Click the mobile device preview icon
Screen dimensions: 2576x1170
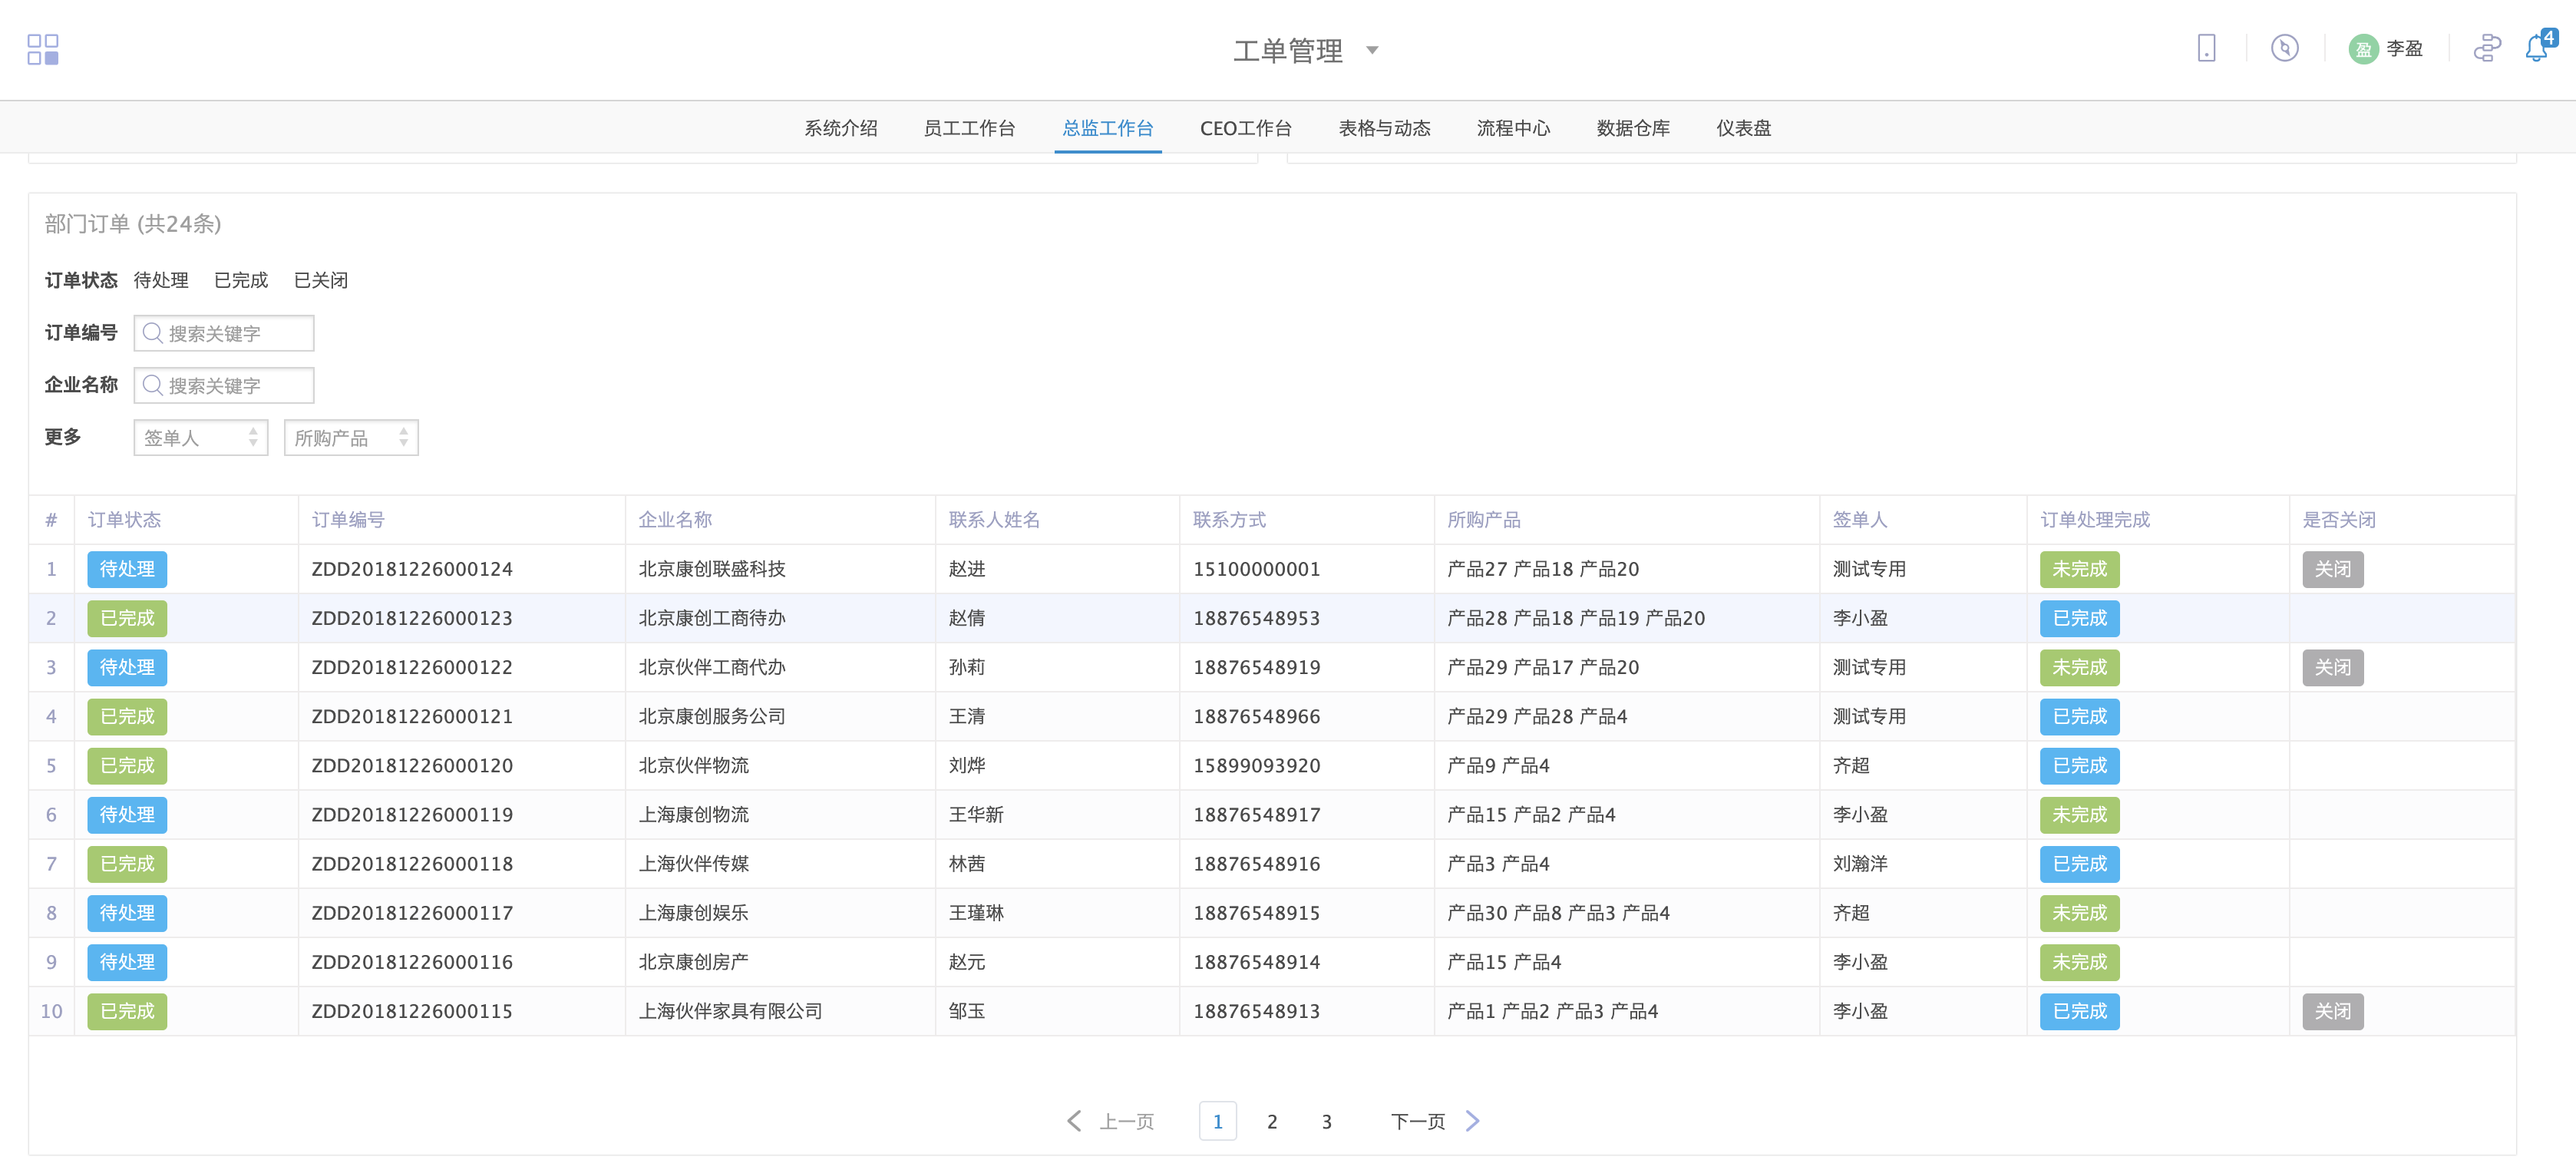tap(2206, 48)
